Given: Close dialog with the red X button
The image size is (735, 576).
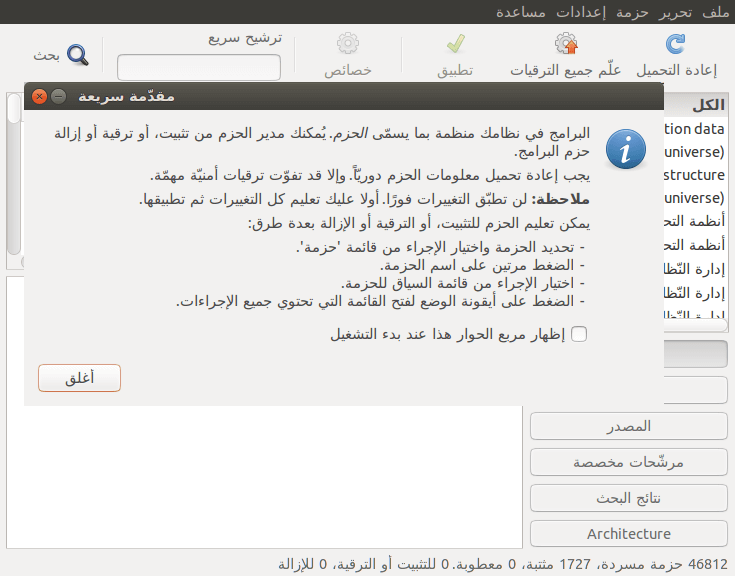Looking at the screenshot, I should coord(39,97).
